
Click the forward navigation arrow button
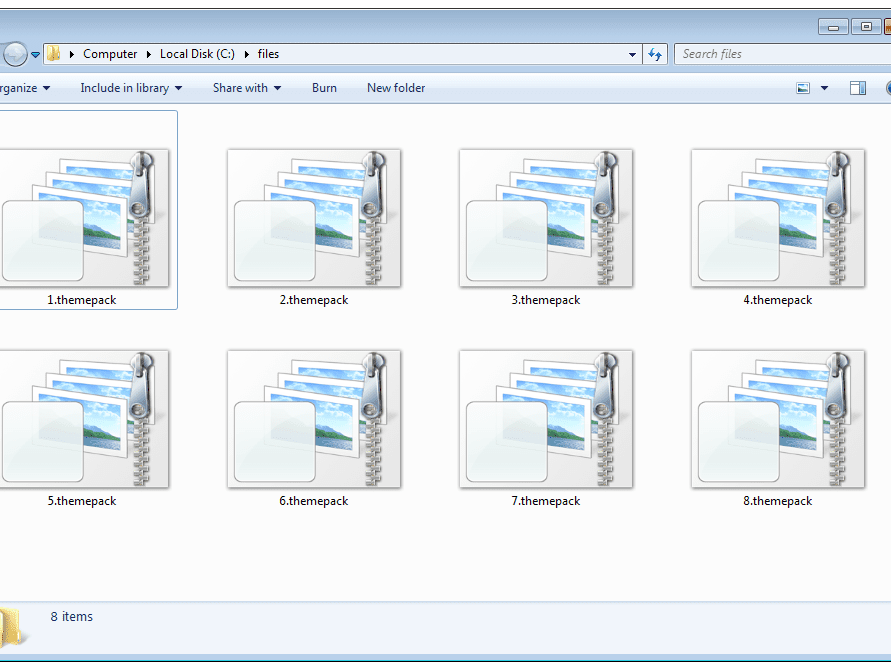point(15,55)
